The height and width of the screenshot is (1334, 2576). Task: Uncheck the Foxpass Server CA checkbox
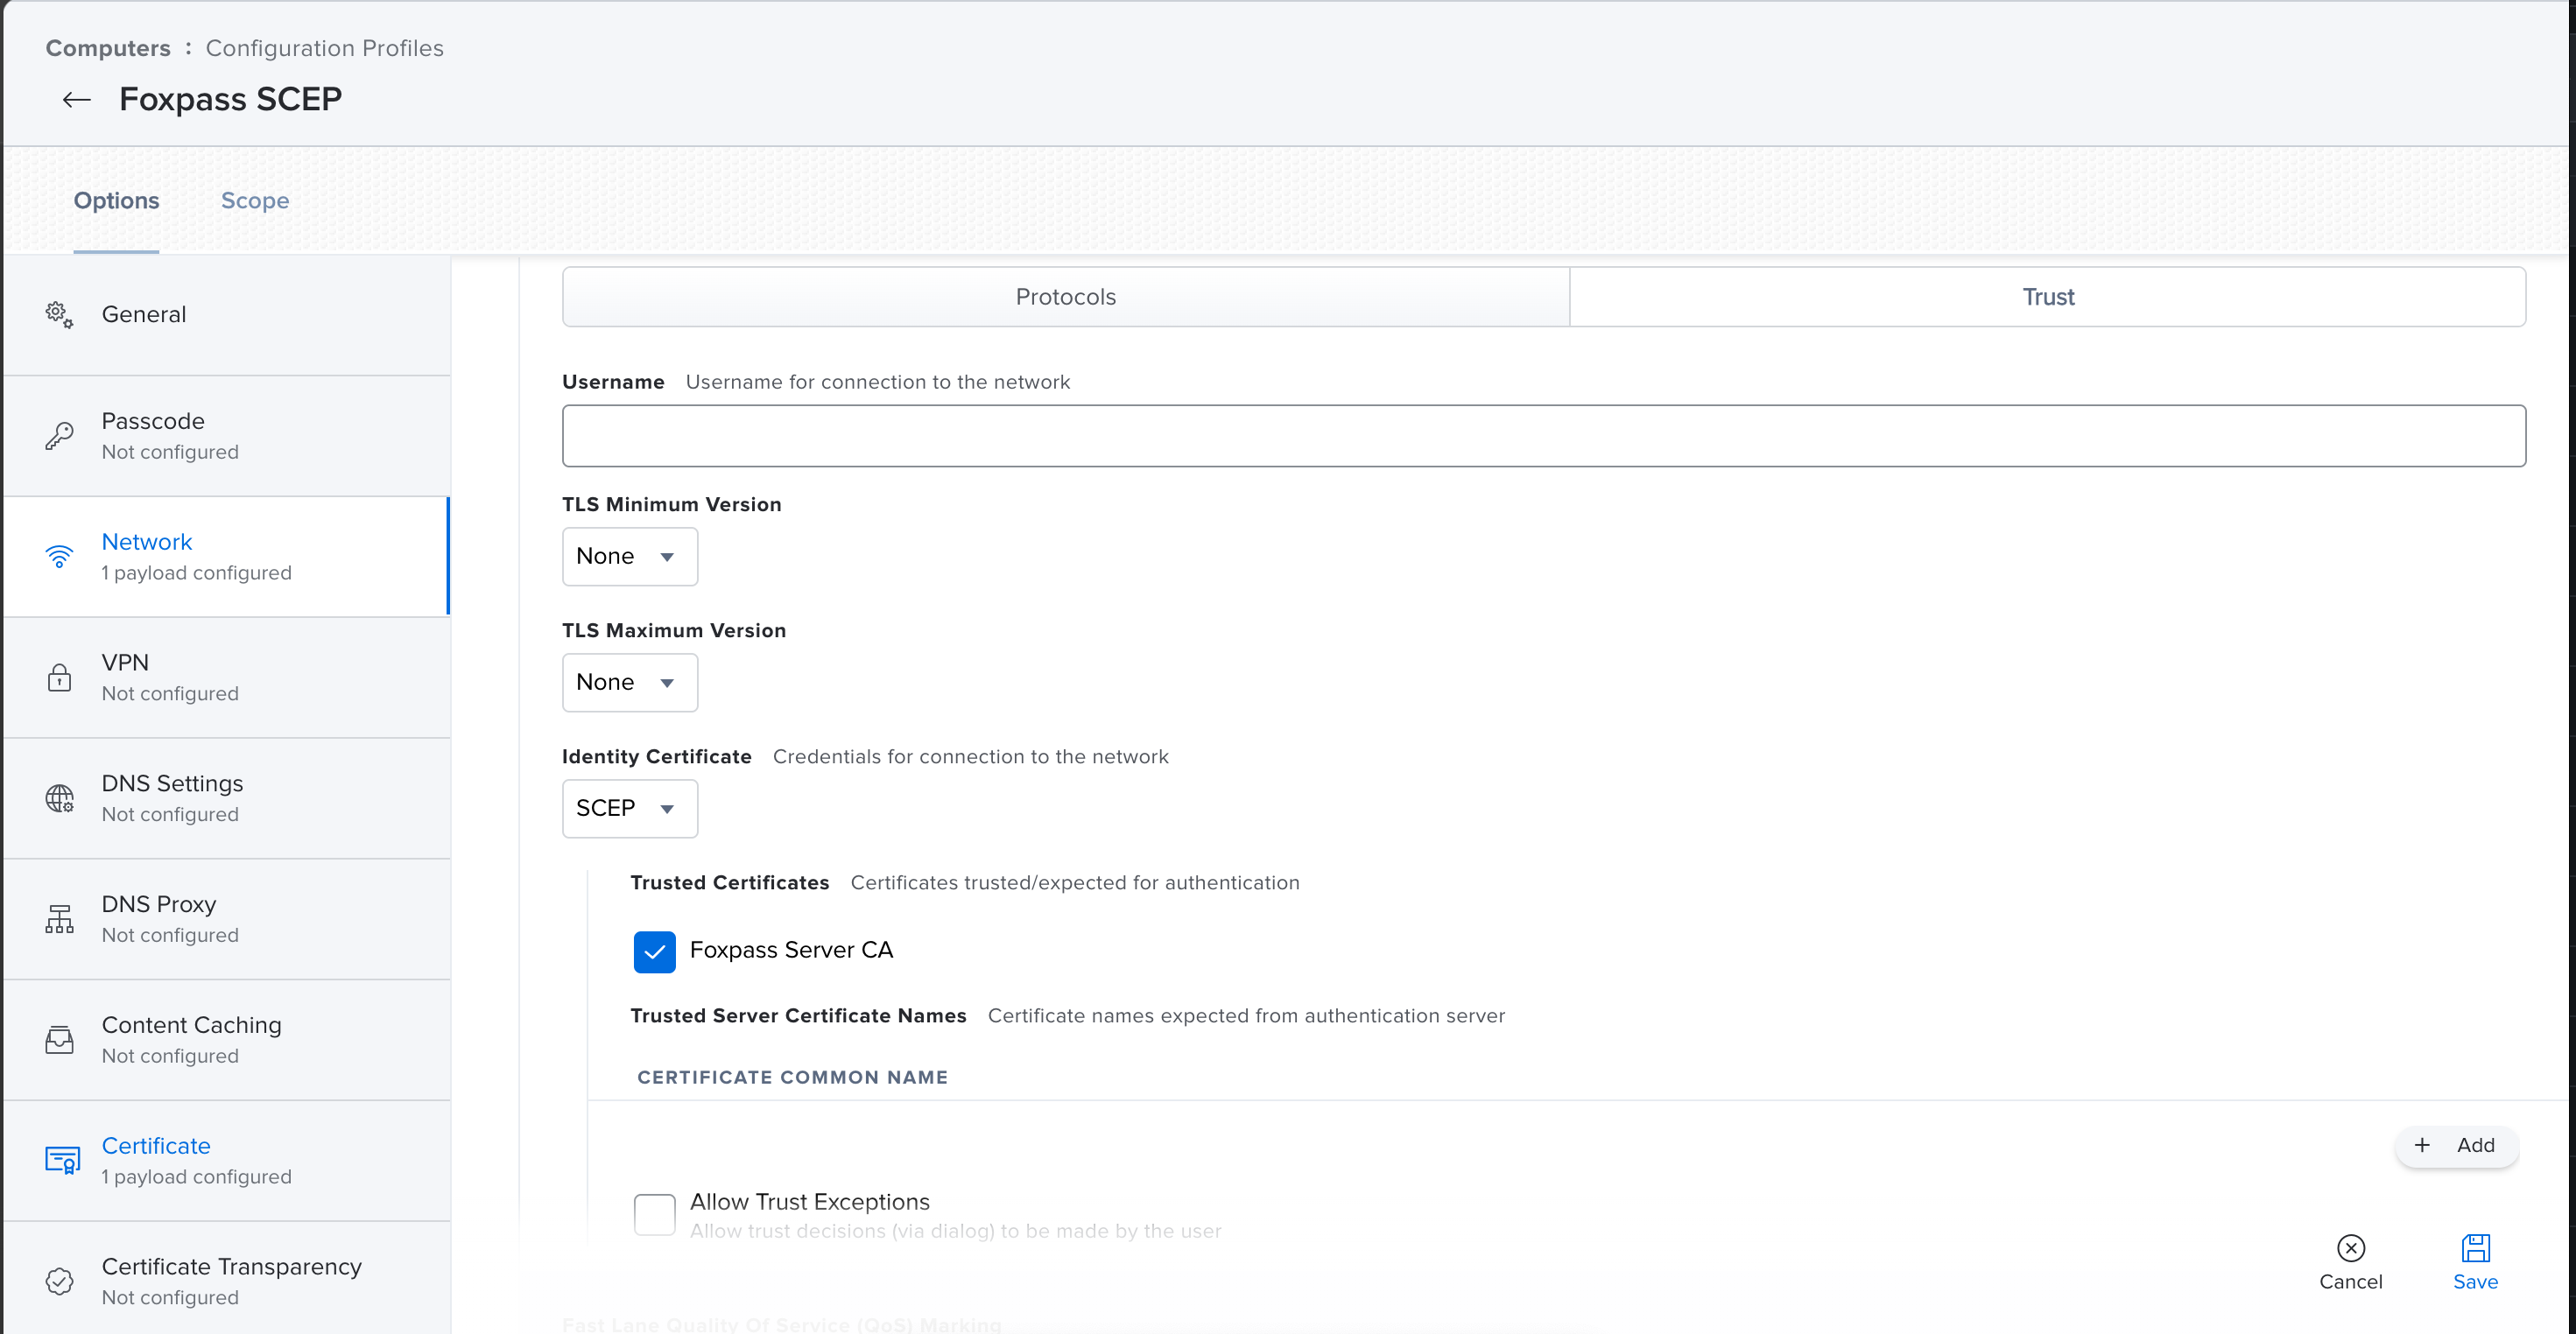click(654, 951)
